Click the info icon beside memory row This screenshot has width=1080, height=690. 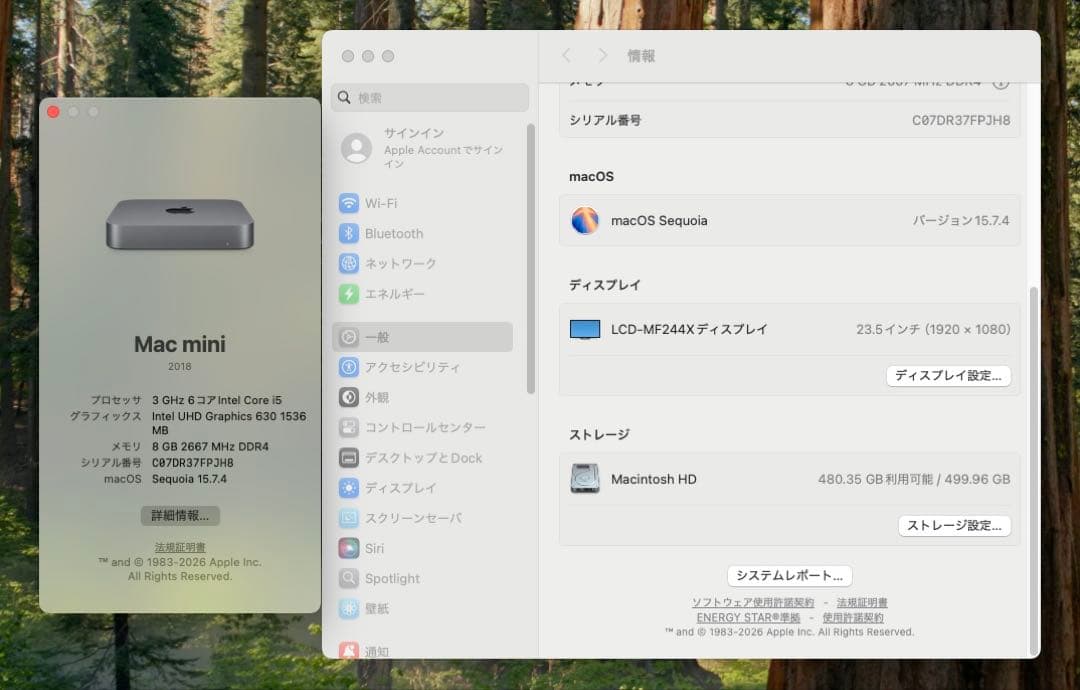[1001, 83]
